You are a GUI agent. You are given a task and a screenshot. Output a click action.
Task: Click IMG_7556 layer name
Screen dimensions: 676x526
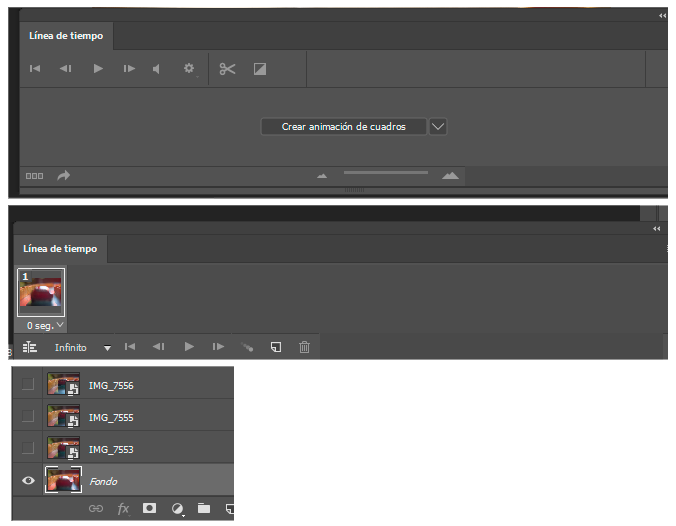click(x=111, y=385)
